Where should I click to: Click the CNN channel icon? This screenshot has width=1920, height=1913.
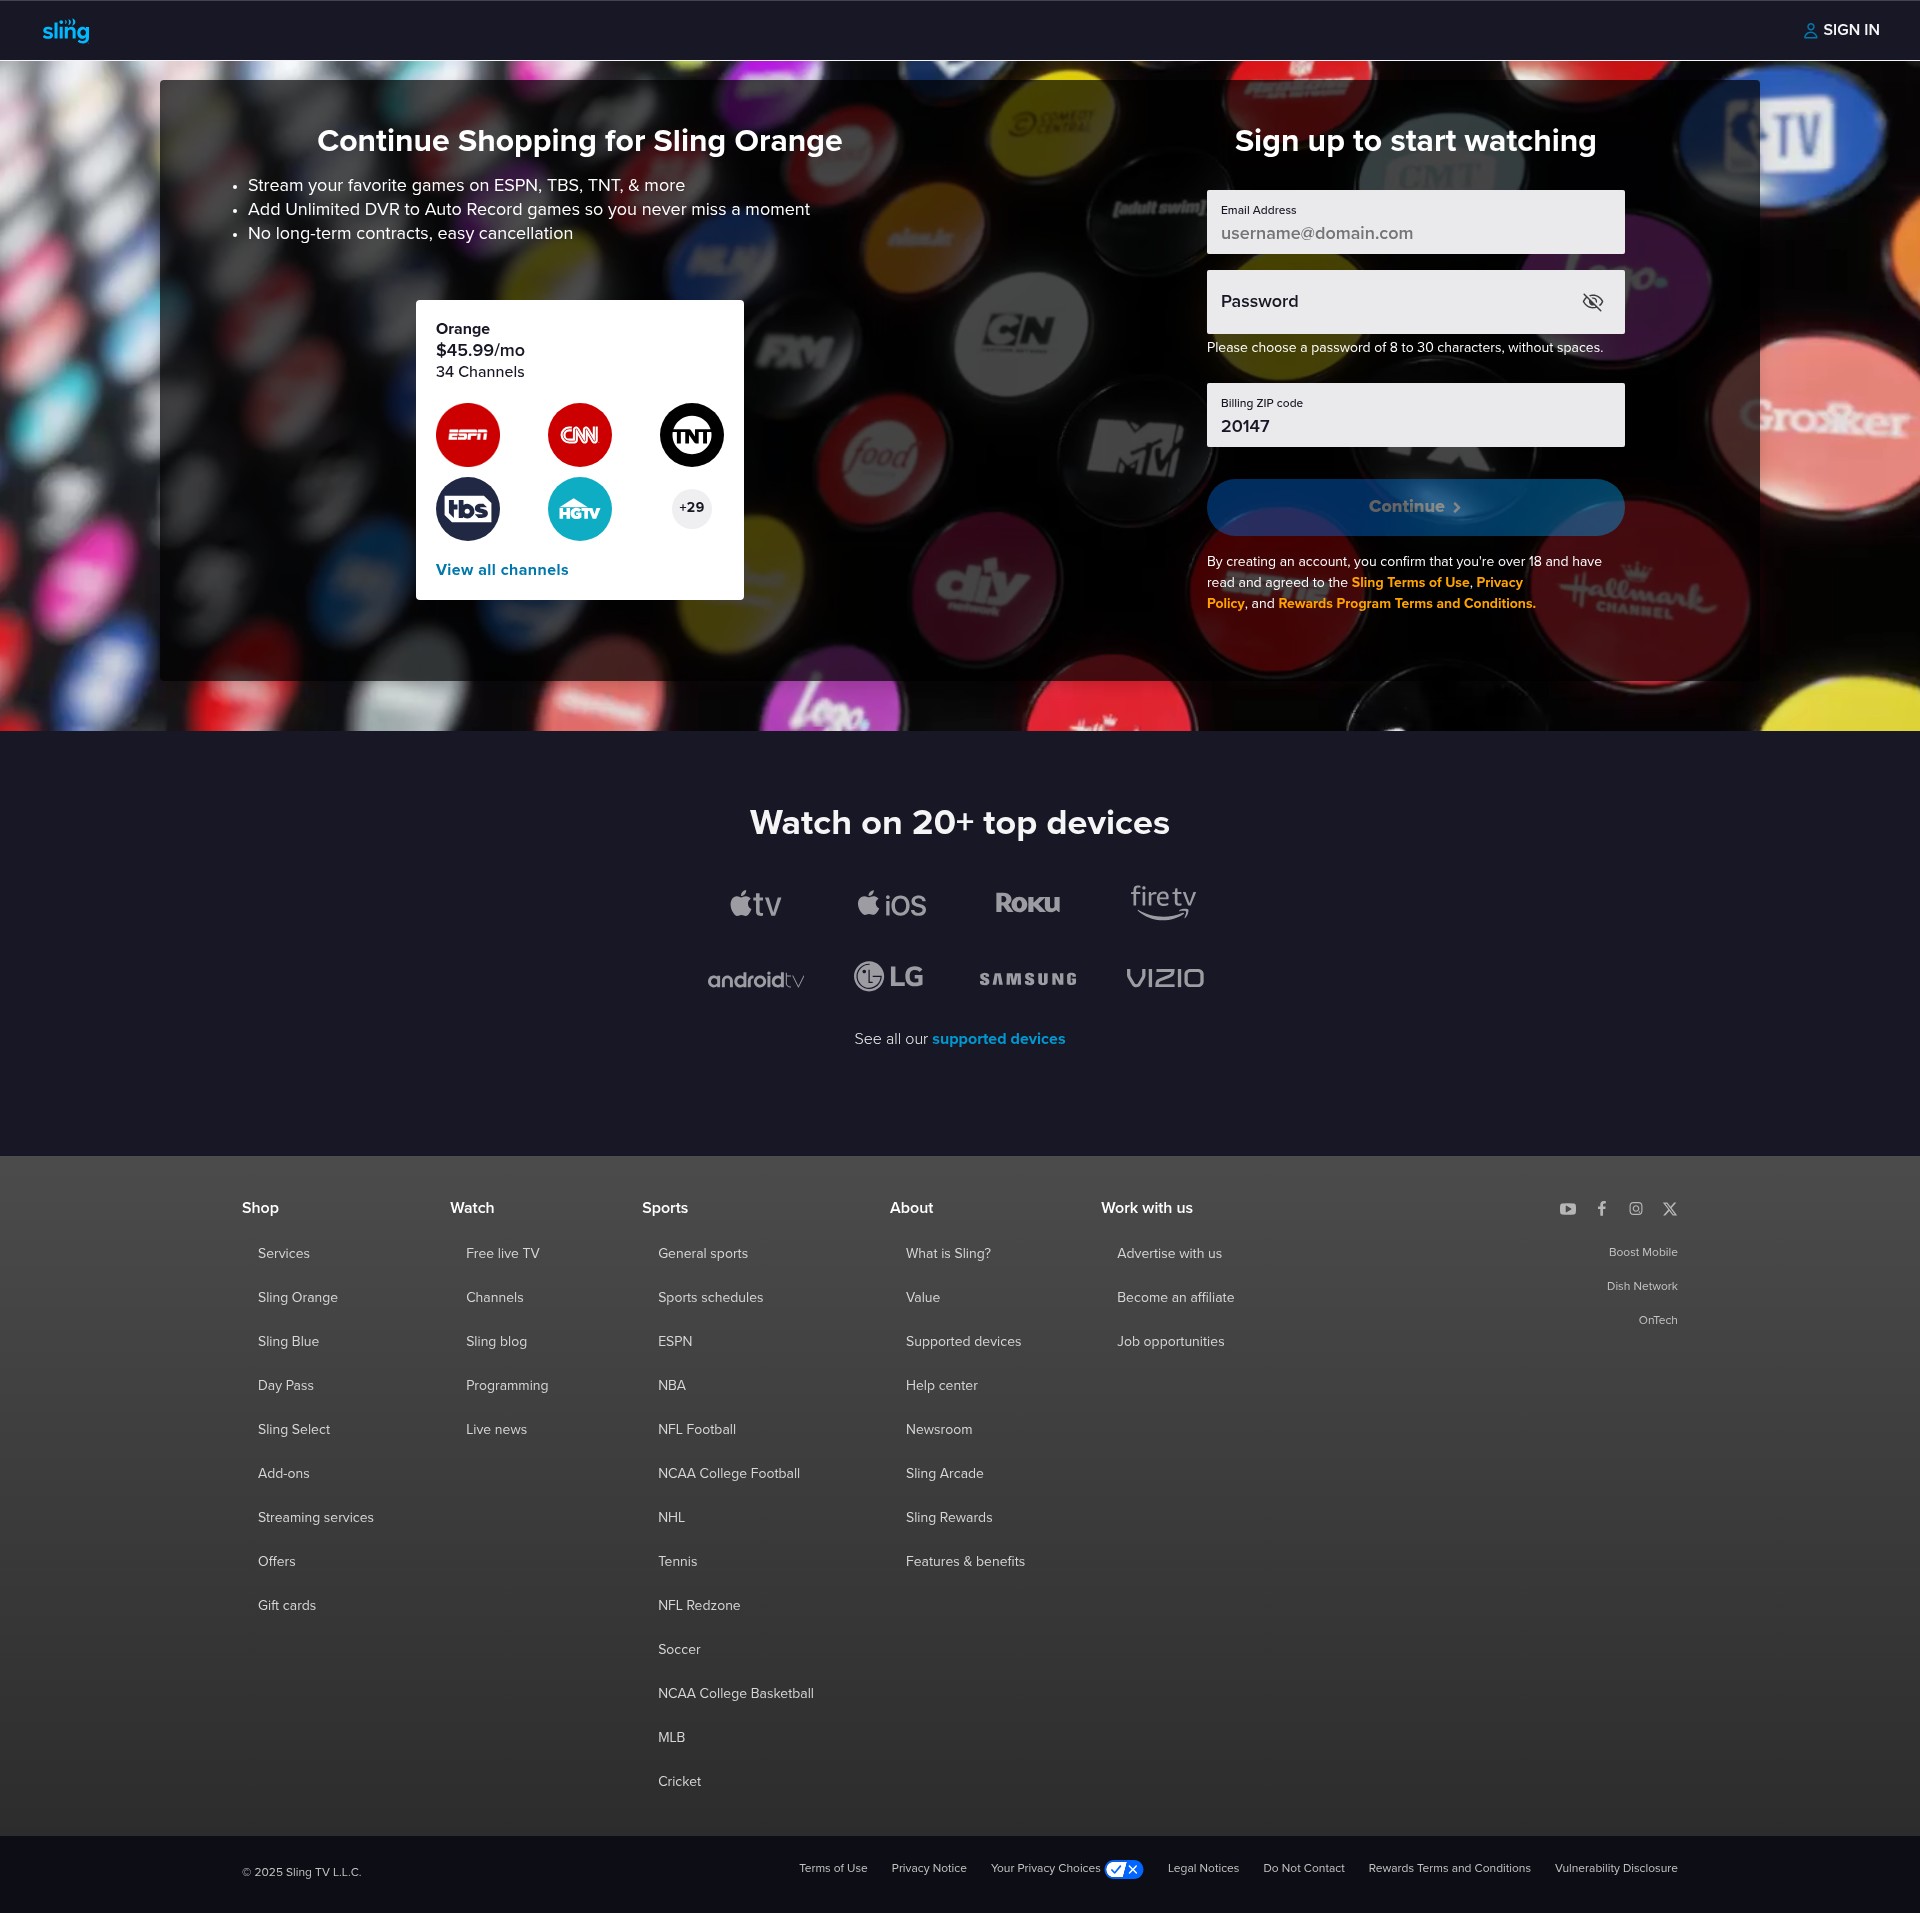pos(580,435)
